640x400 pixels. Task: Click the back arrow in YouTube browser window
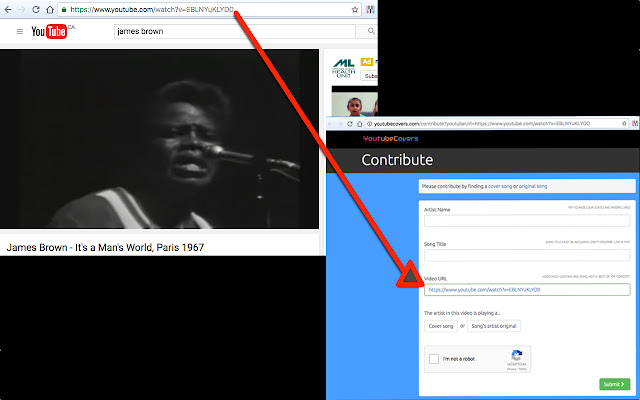coord(8,9)
